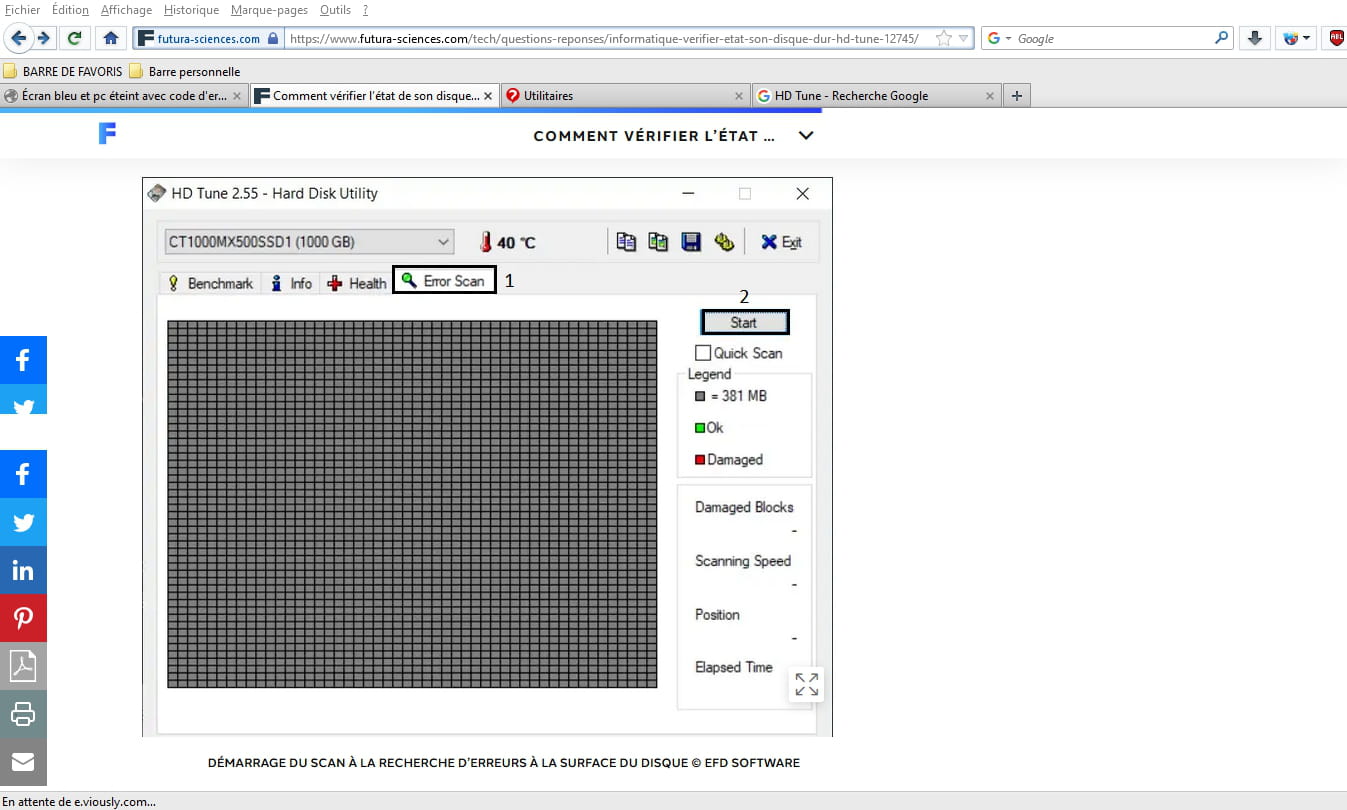Expand the CT1000MX500SSD1 drive dropdown
Viewport: 1347px width, 810px height.
(444, 242)
